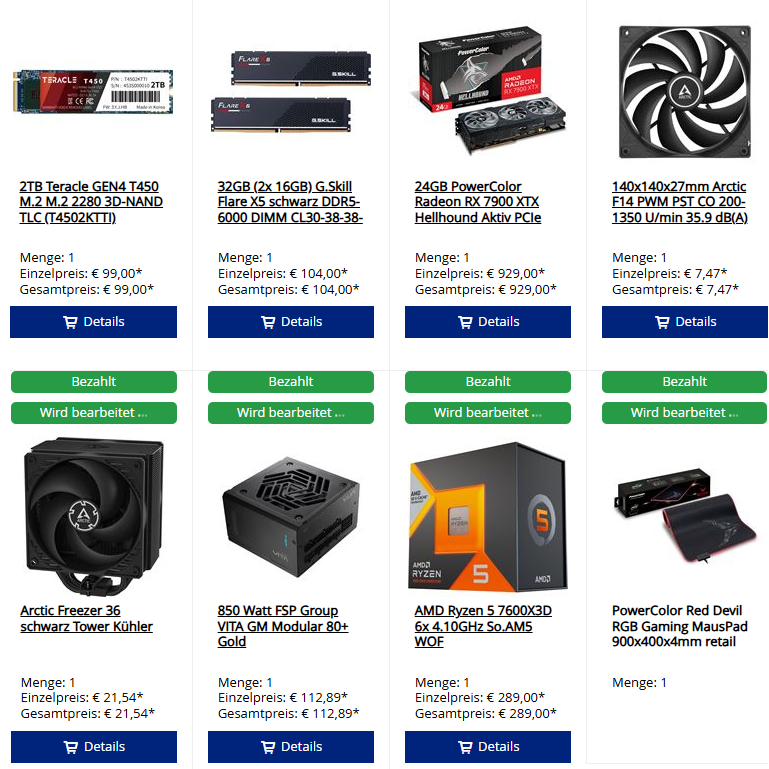This screenshot has height=769, width=769.
Task: Click cart icon on Radeon RX 7900 XTX Details
Action: [x=465, y=322]
